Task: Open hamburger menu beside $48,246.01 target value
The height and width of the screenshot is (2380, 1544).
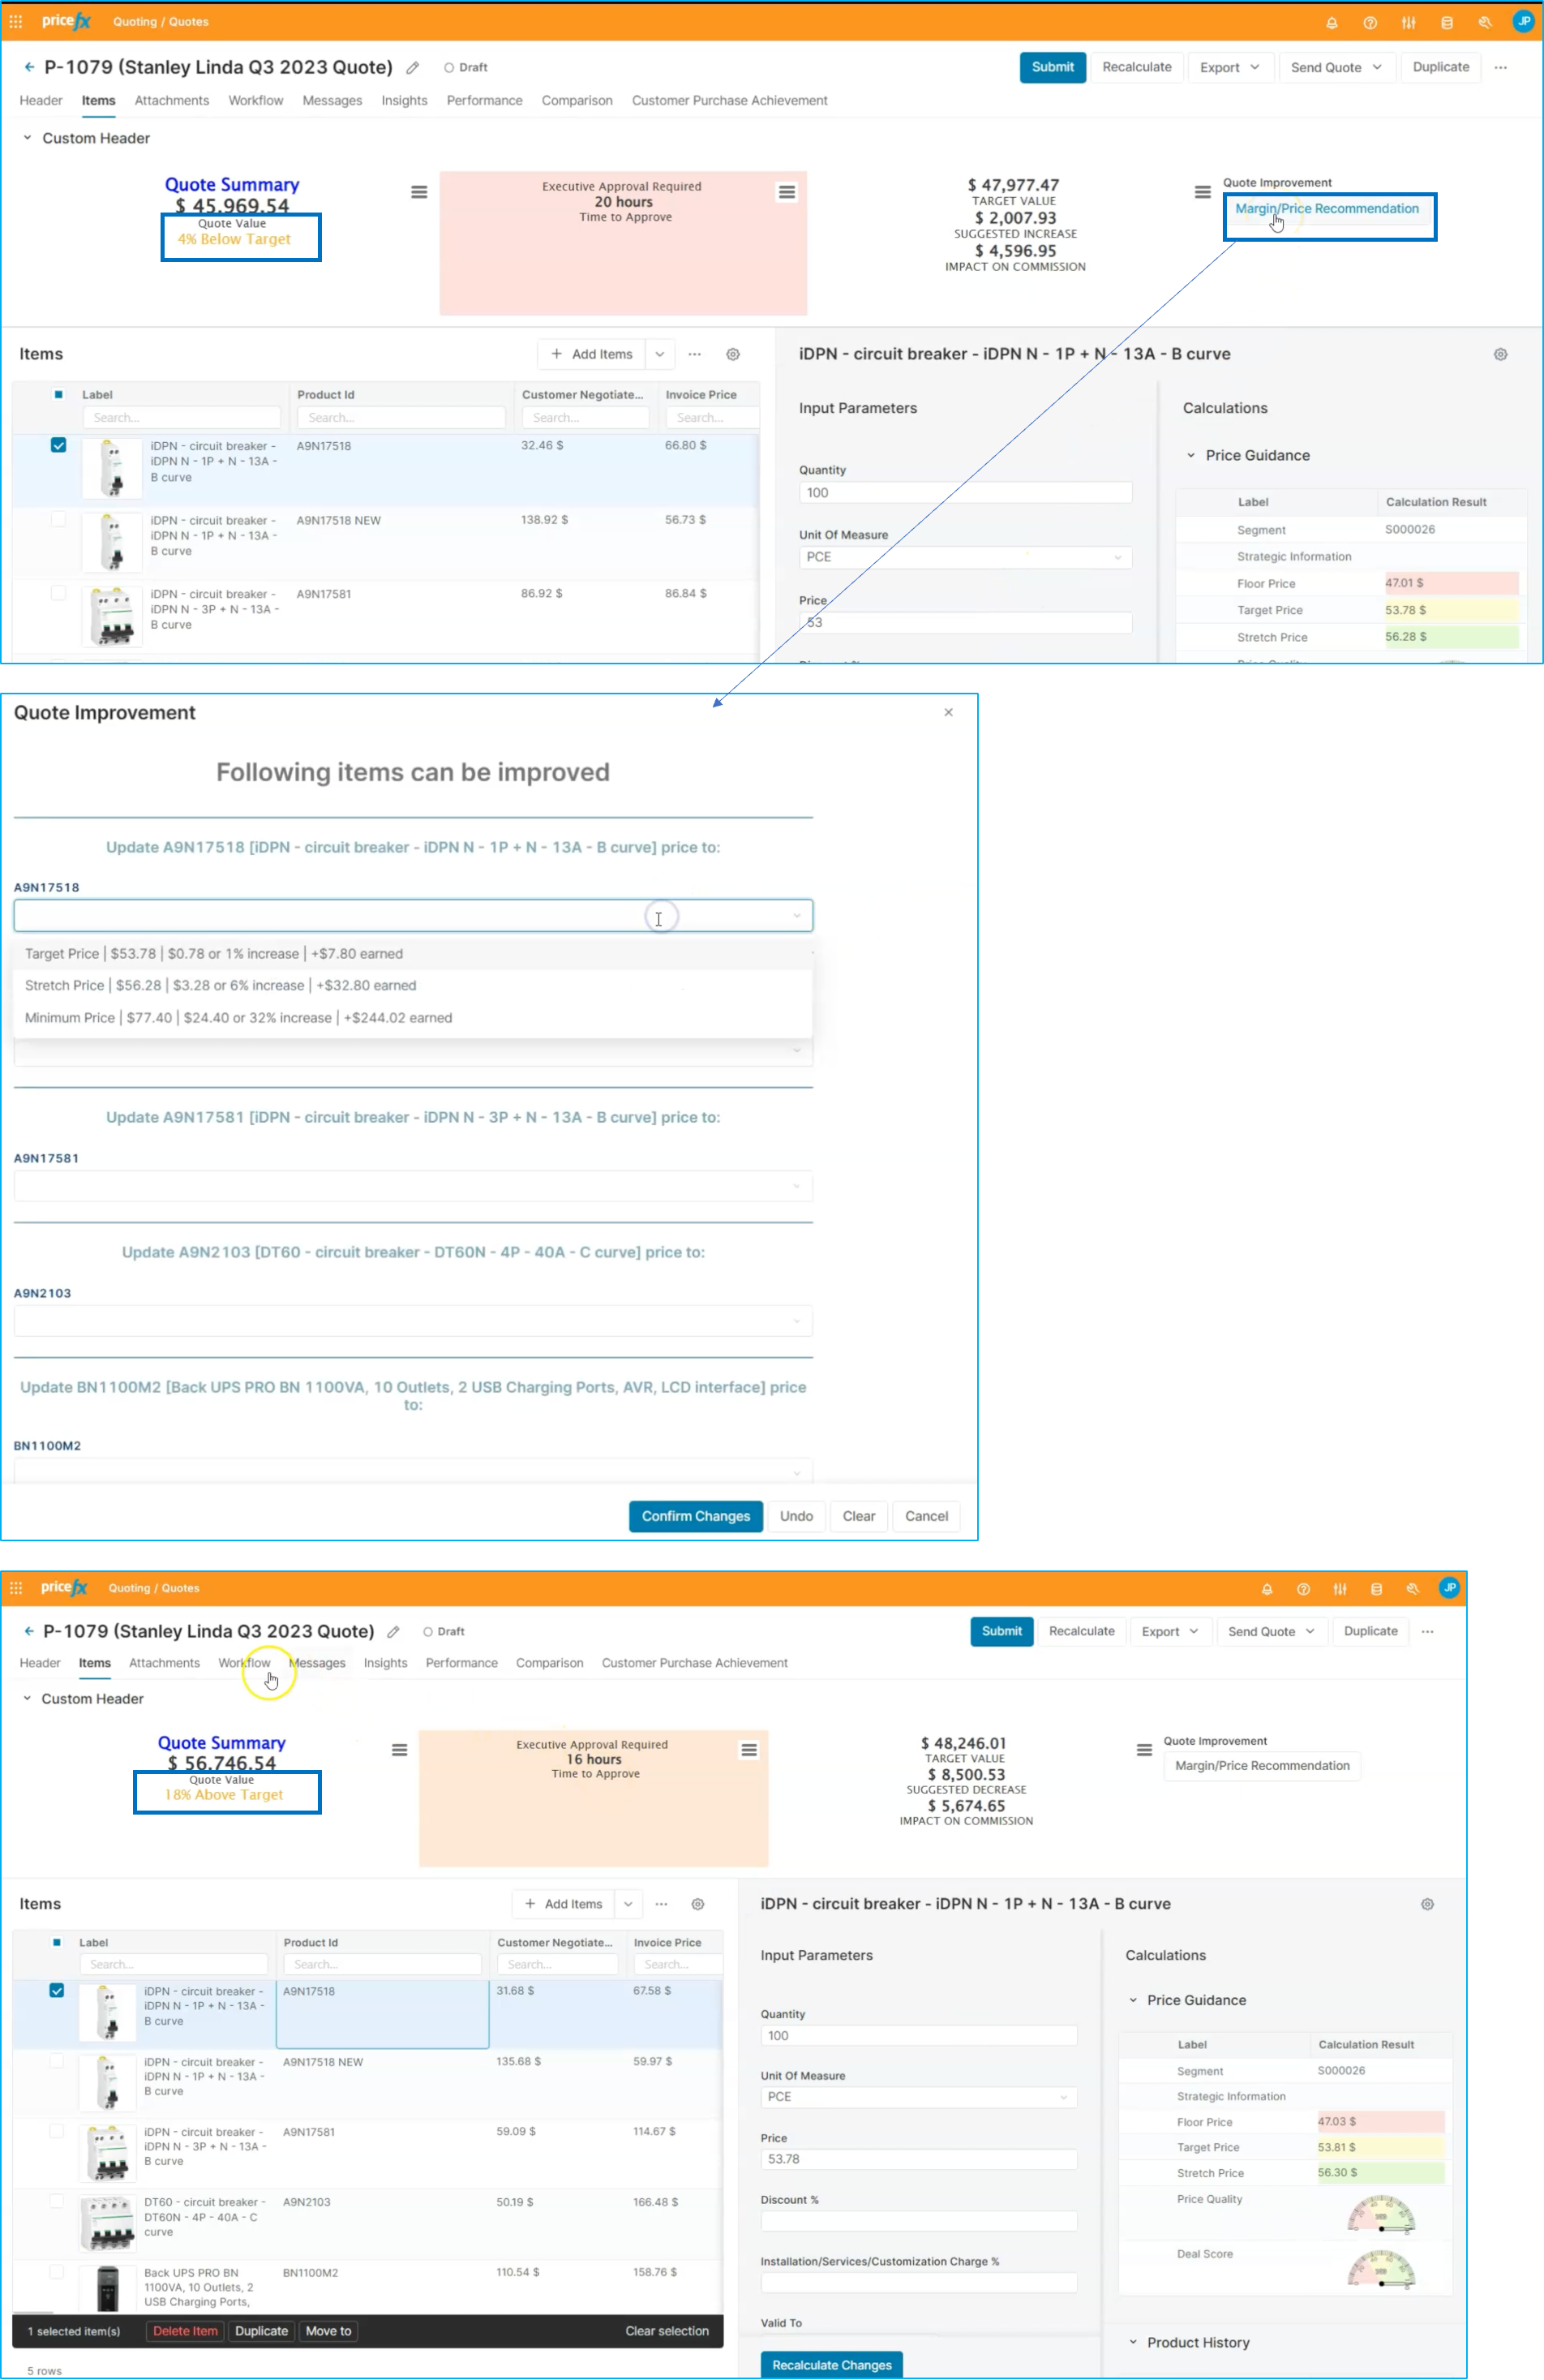Action: [1144, 1750]
